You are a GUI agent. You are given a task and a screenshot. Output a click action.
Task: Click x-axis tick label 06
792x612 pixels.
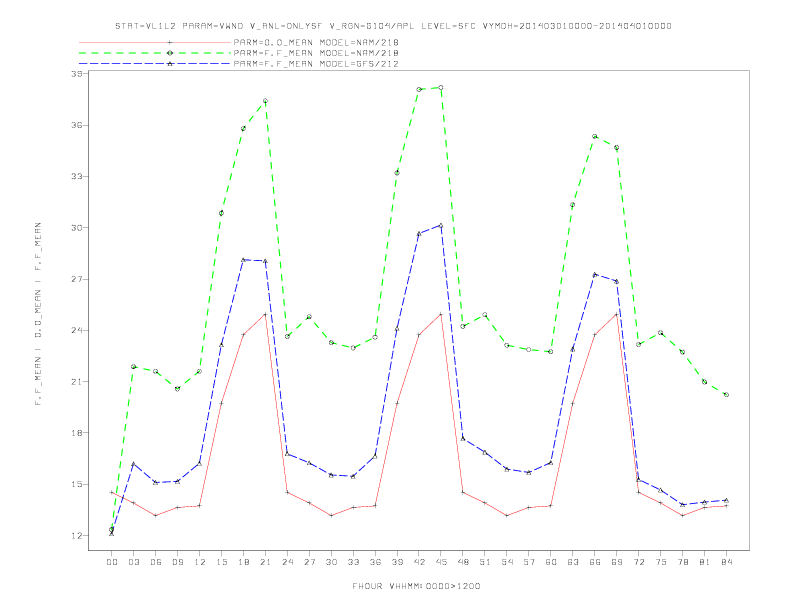pyautogui.click(x=156, y=562)
